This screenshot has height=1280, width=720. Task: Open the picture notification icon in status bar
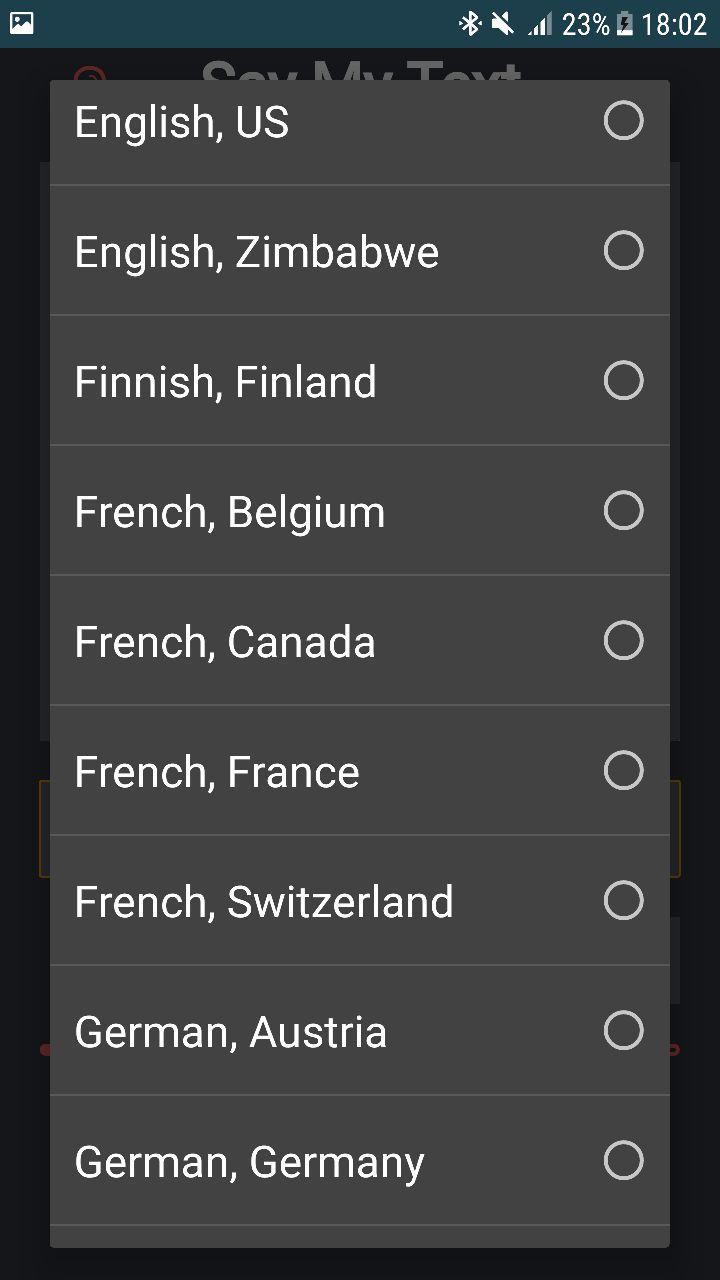point(21,23)
